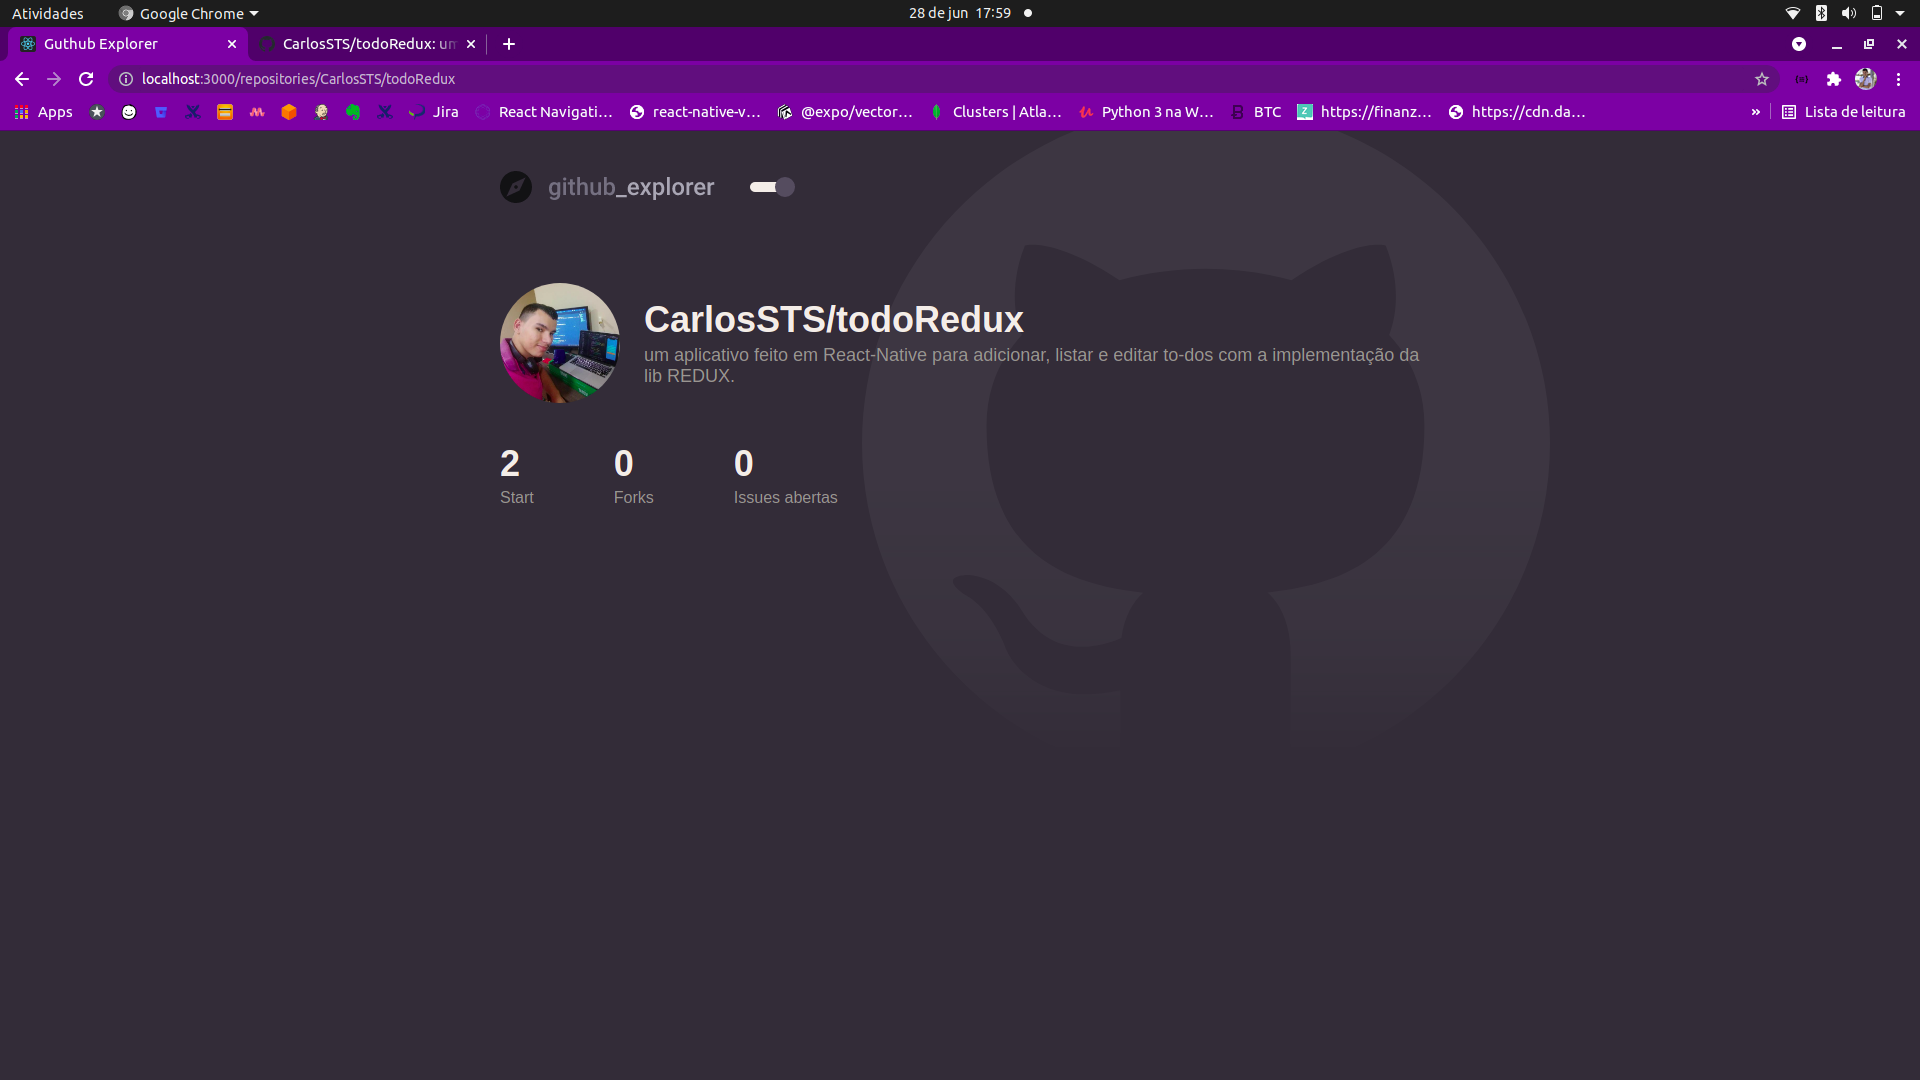Click the CarlosSTS/todoRedux tab
This screenshot has width=1920, height=1080.
[x=369, y=44]
